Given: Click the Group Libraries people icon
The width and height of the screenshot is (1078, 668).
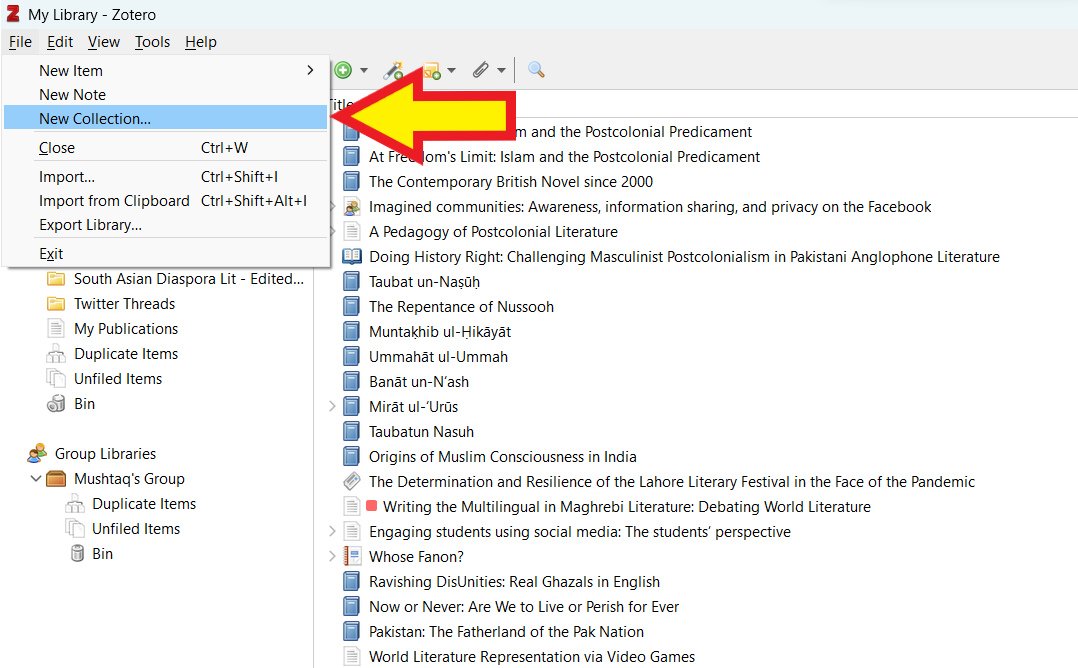Looking at the screenshot, I should 37,454.
